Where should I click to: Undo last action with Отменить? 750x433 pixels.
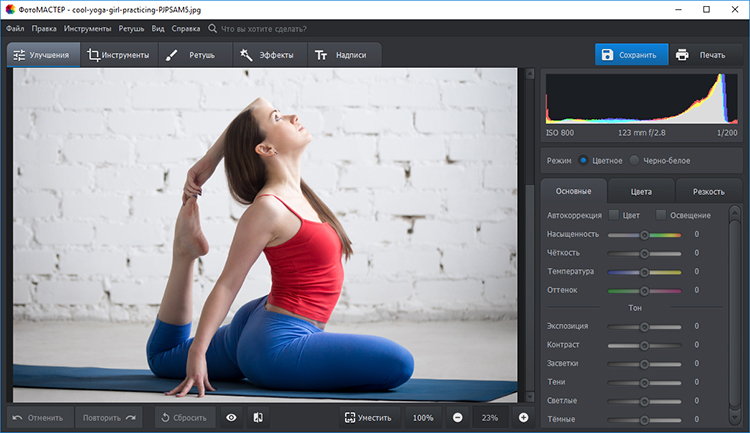point(39,417)
